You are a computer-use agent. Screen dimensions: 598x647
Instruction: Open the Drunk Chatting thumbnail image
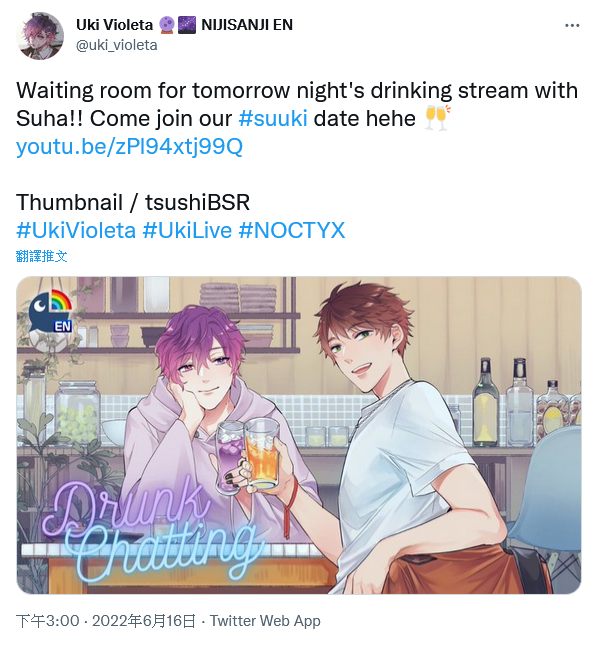tap(299, 435)
